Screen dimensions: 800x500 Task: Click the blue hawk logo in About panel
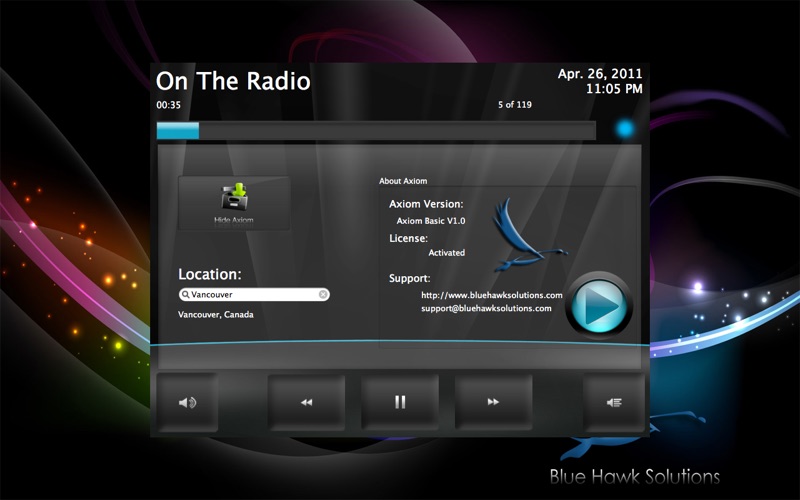[528, 234]
